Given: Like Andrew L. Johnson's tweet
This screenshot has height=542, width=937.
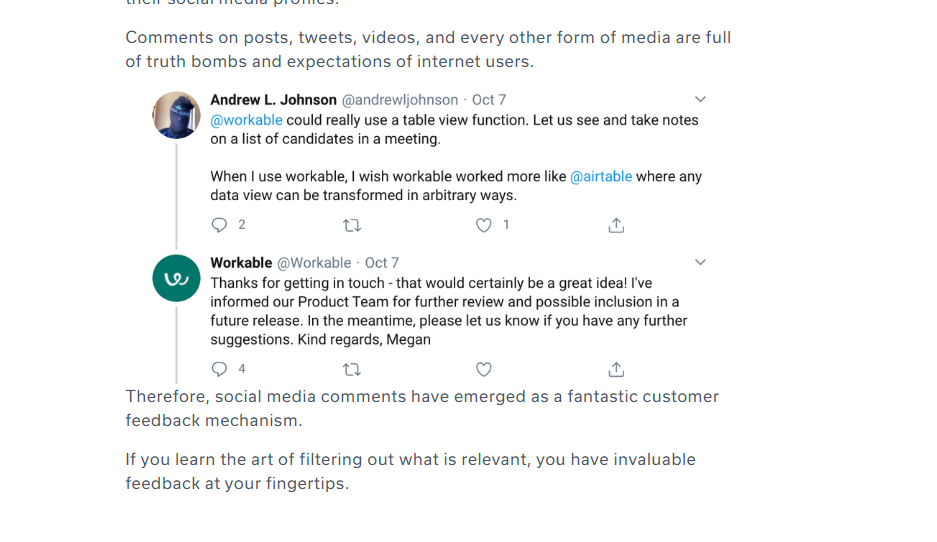Looking at the screenshot, I should [x=483, y=225].
